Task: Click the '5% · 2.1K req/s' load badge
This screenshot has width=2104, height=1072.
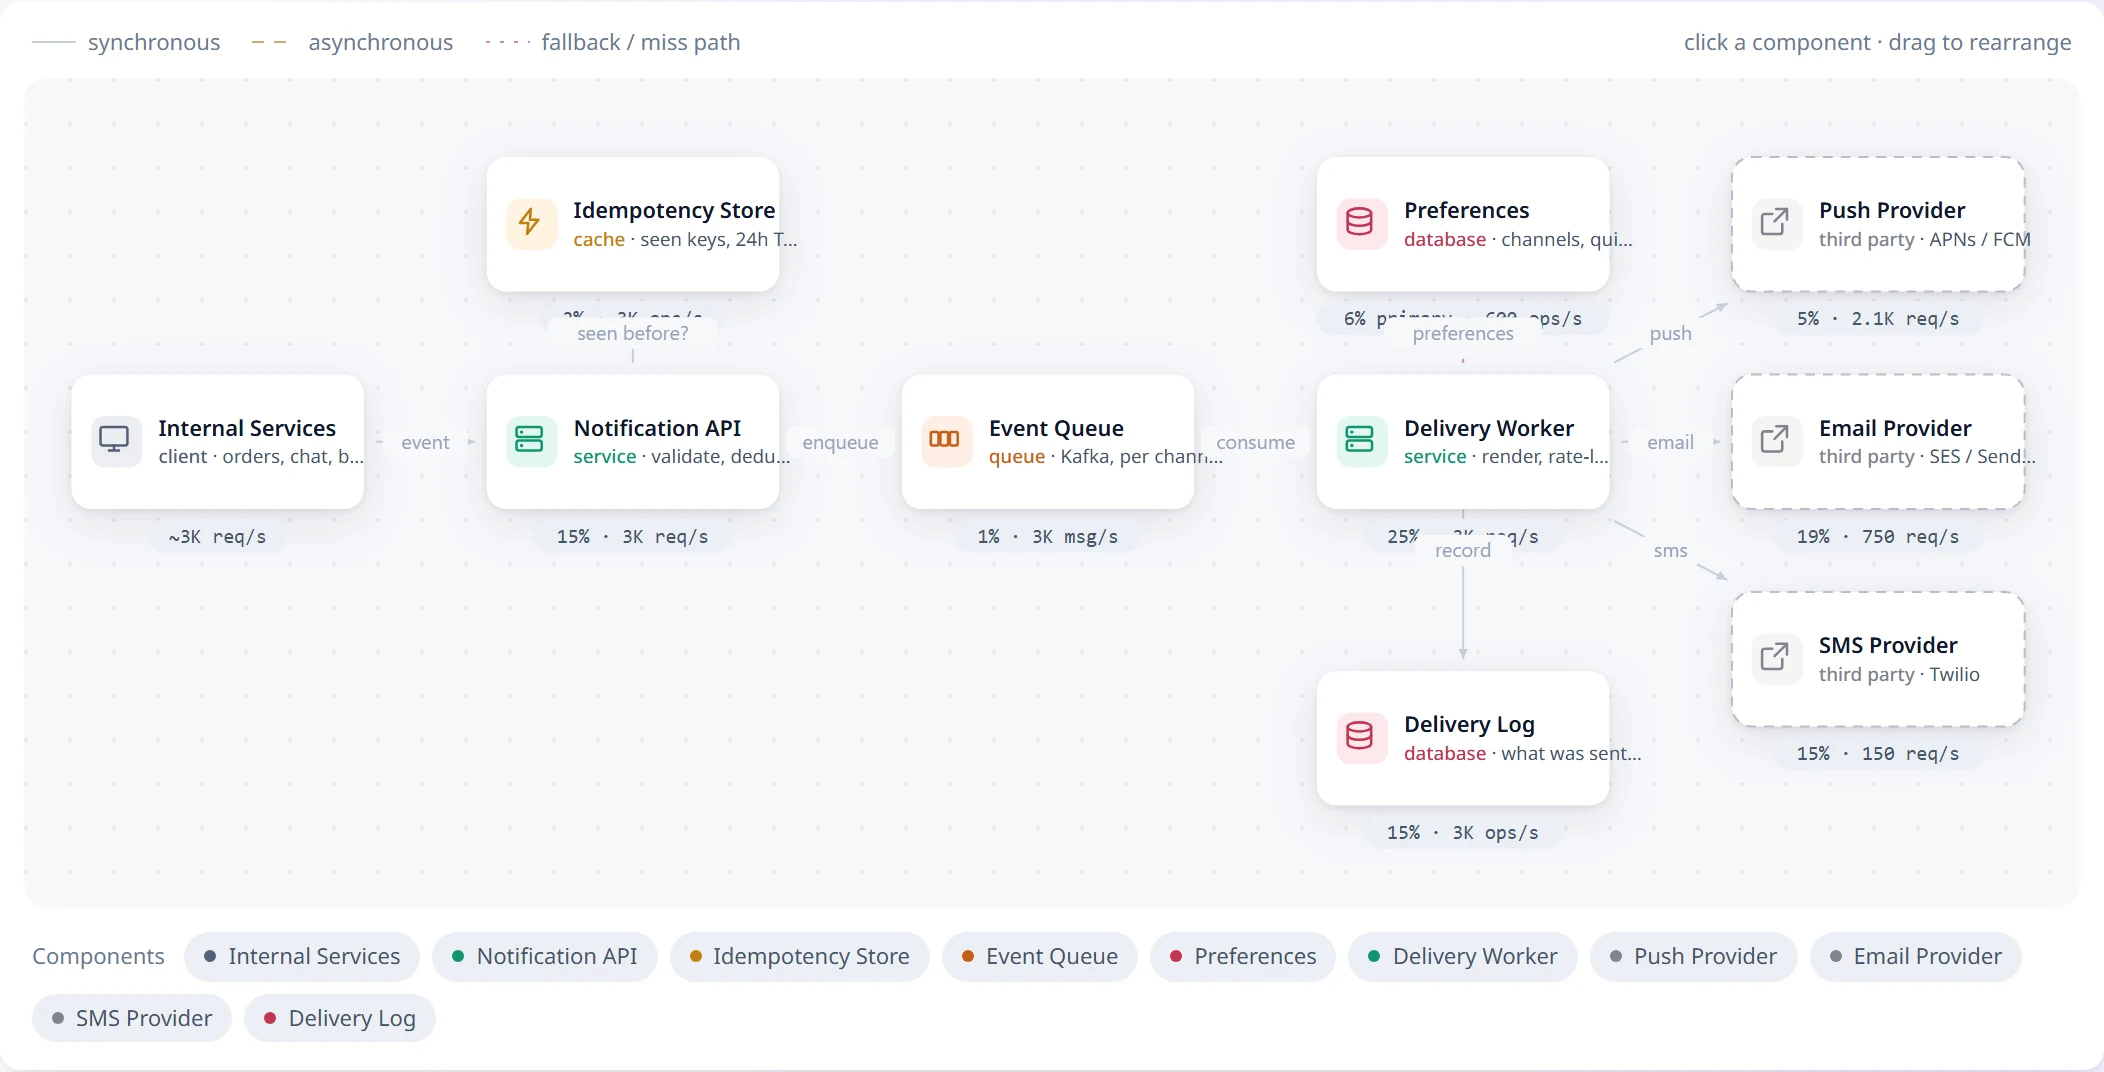Action: pos(1878,319)
